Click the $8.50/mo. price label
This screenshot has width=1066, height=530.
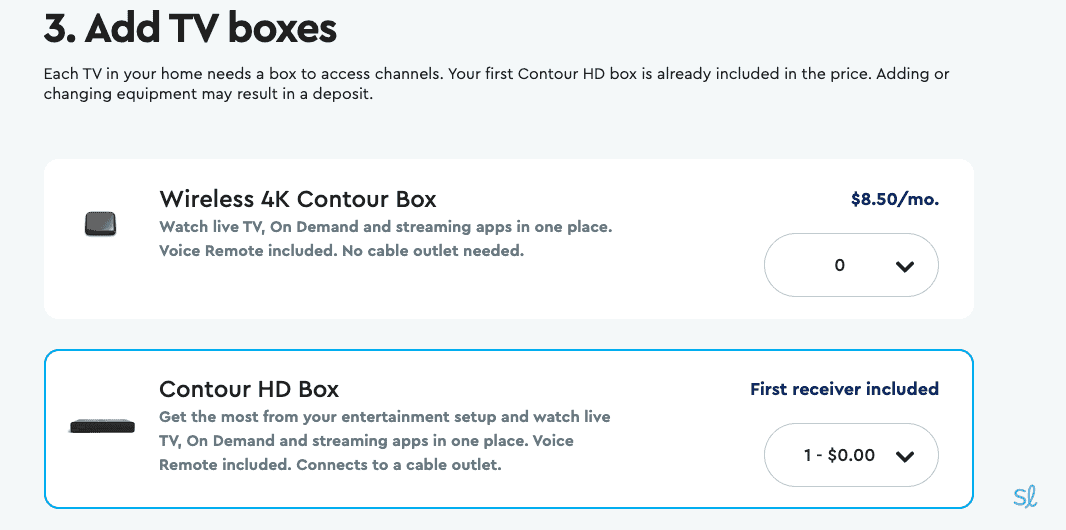(894, 199)
